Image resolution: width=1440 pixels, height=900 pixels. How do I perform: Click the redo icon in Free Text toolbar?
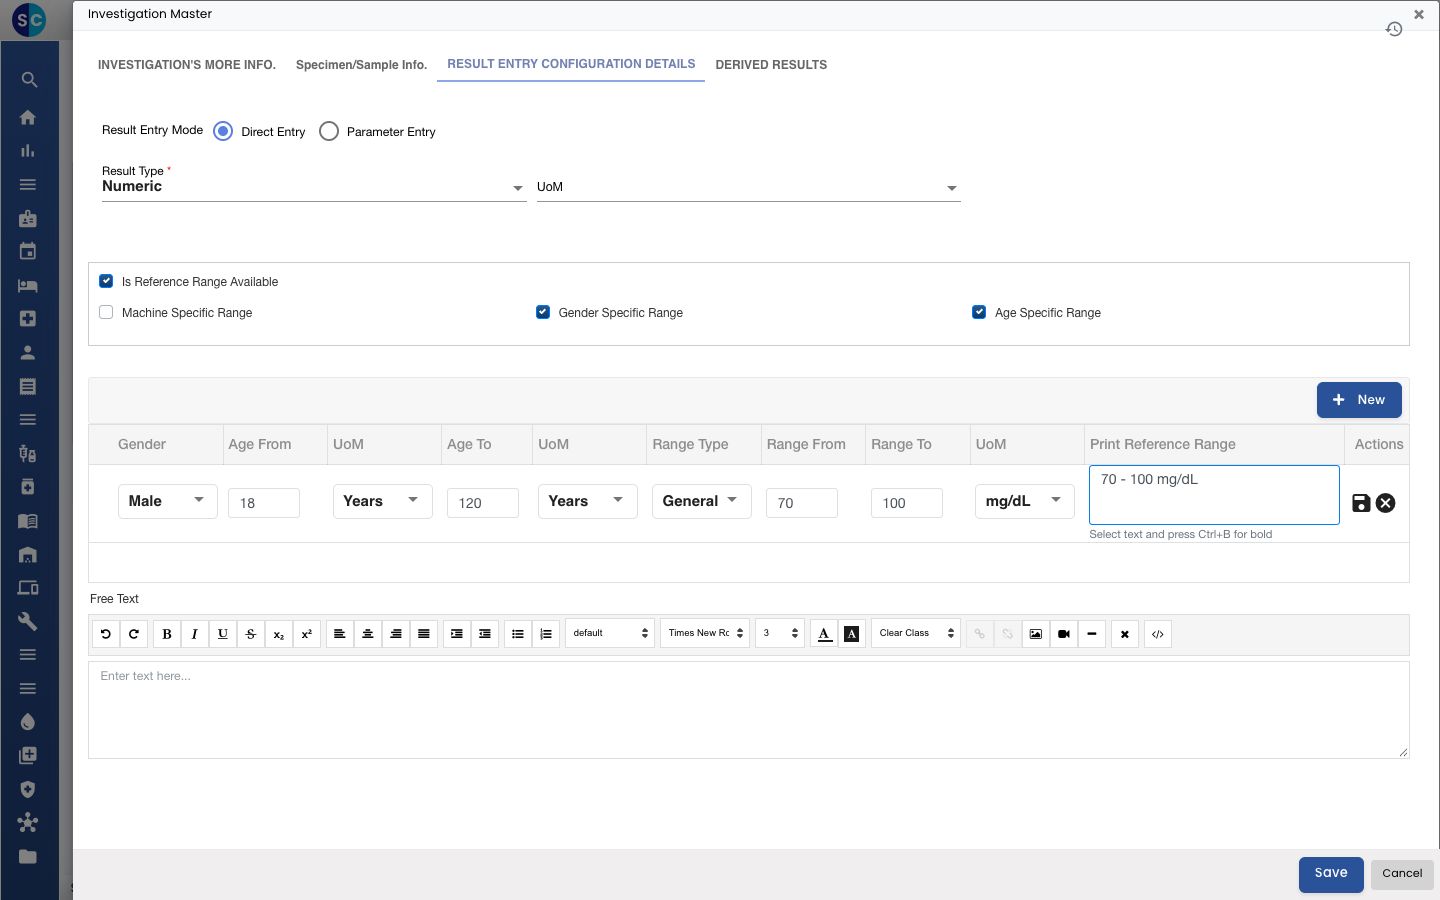pos(134,634)
